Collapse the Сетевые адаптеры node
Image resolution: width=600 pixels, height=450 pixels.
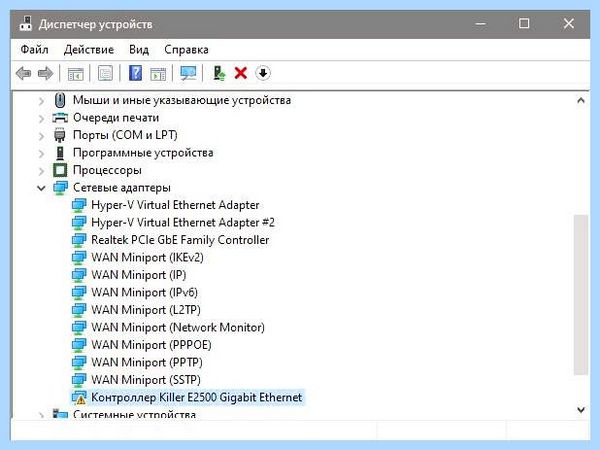coord(41,188)
